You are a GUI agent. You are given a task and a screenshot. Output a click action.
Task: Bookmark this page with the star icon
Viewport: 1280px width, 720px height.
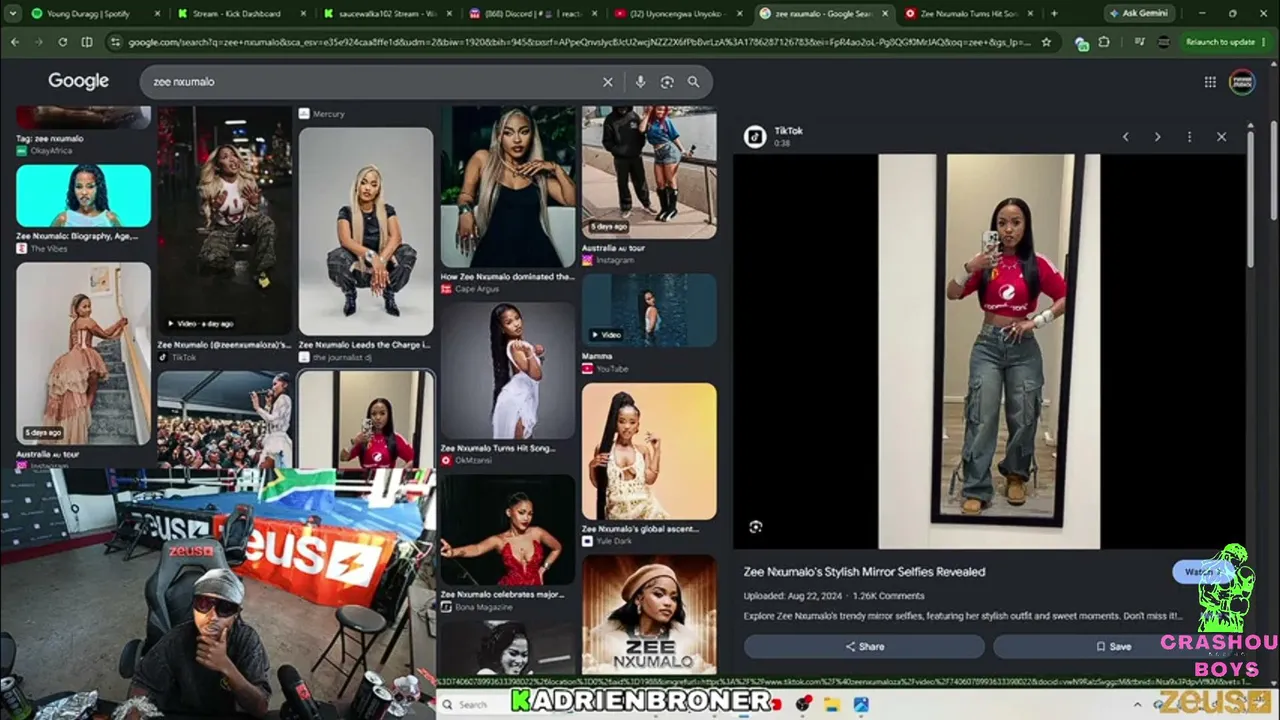click(x=1046, y=42)
